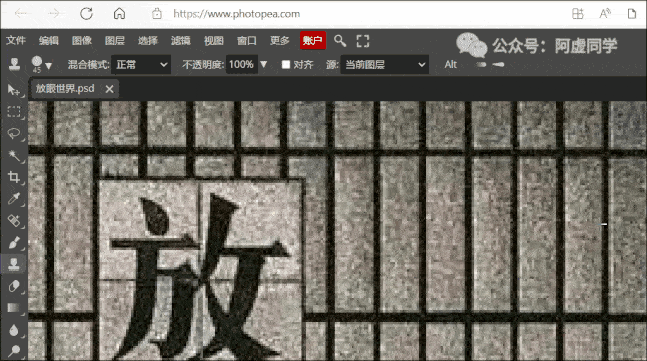This screenshot has width=647, height=361.
Task: Select the Move tool
Action: tap(13, 90)
